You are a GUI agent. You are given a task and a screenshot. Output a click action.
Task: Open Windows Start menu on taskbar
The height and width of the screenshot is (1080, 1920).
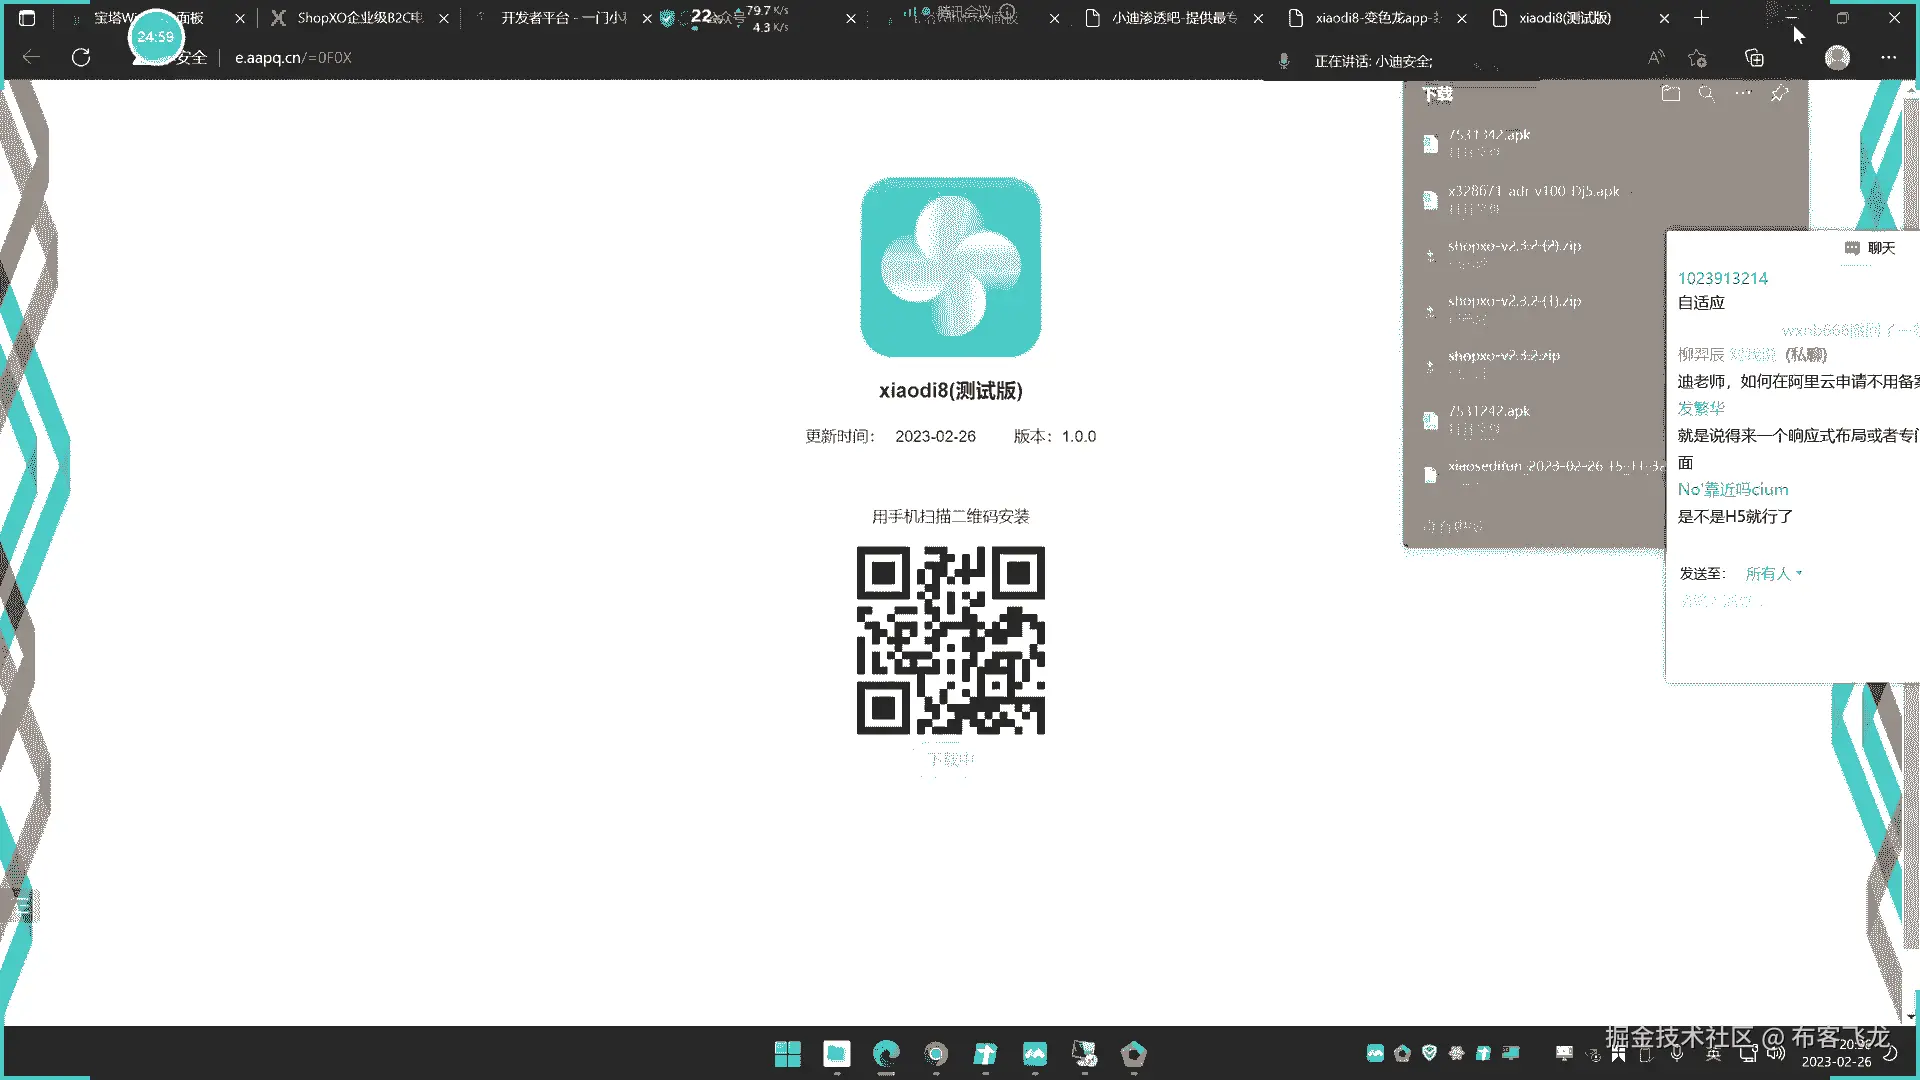coord(787,1054)
